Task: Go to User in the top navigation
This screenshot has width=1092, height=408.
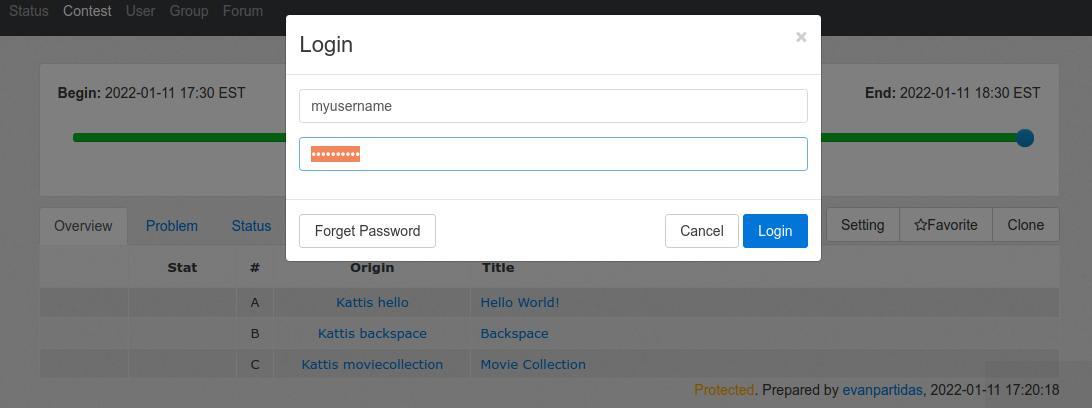Action: tap(141, 12)
